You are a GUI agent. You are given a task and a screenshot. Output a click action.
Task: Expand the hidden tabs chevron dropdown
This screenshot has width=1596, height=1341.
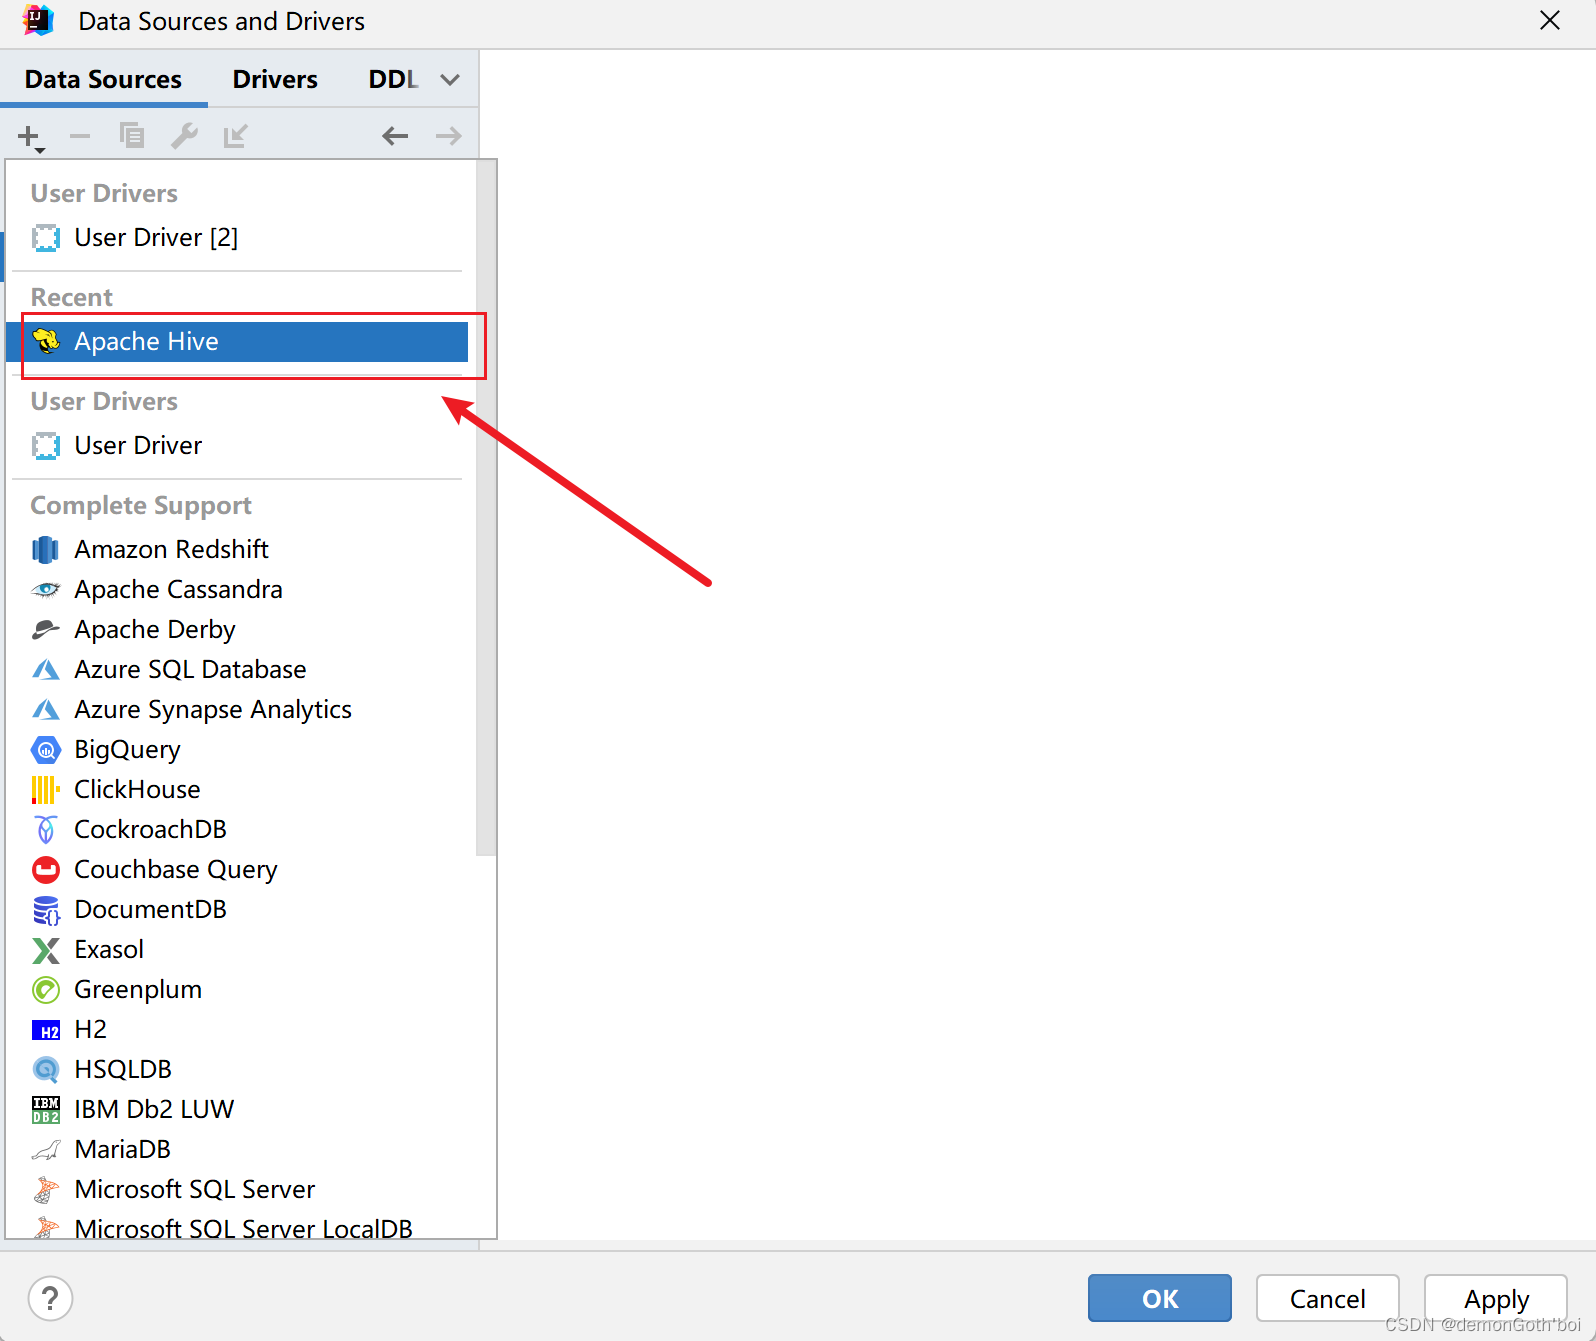click(x=451, y=79)
